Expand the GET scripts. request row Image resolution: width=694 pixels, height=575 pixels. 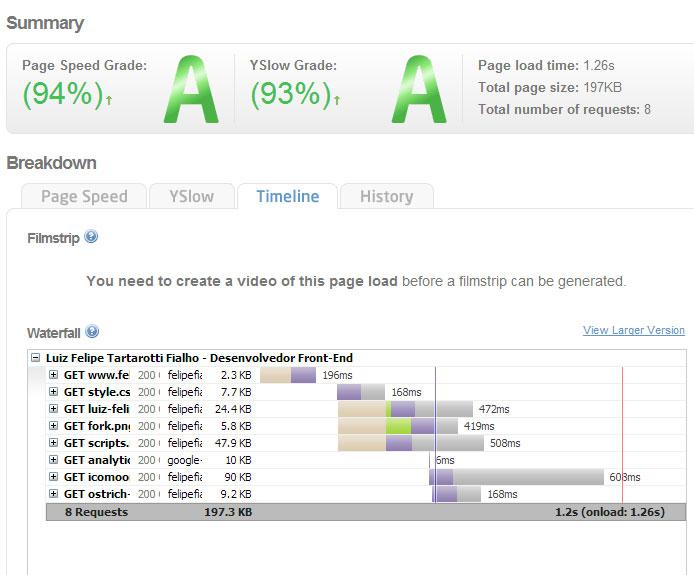54,443
